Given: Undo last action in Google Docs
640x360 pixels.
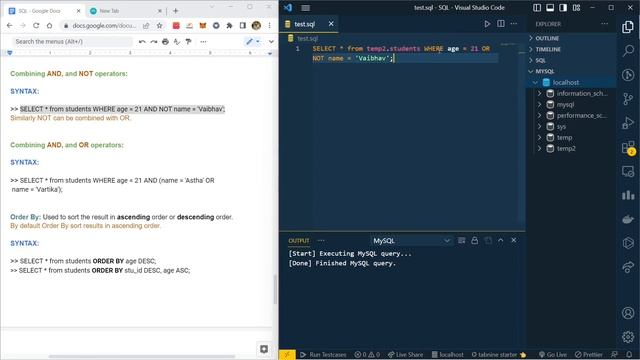Looking at the screenshot, I should (142, 42).
